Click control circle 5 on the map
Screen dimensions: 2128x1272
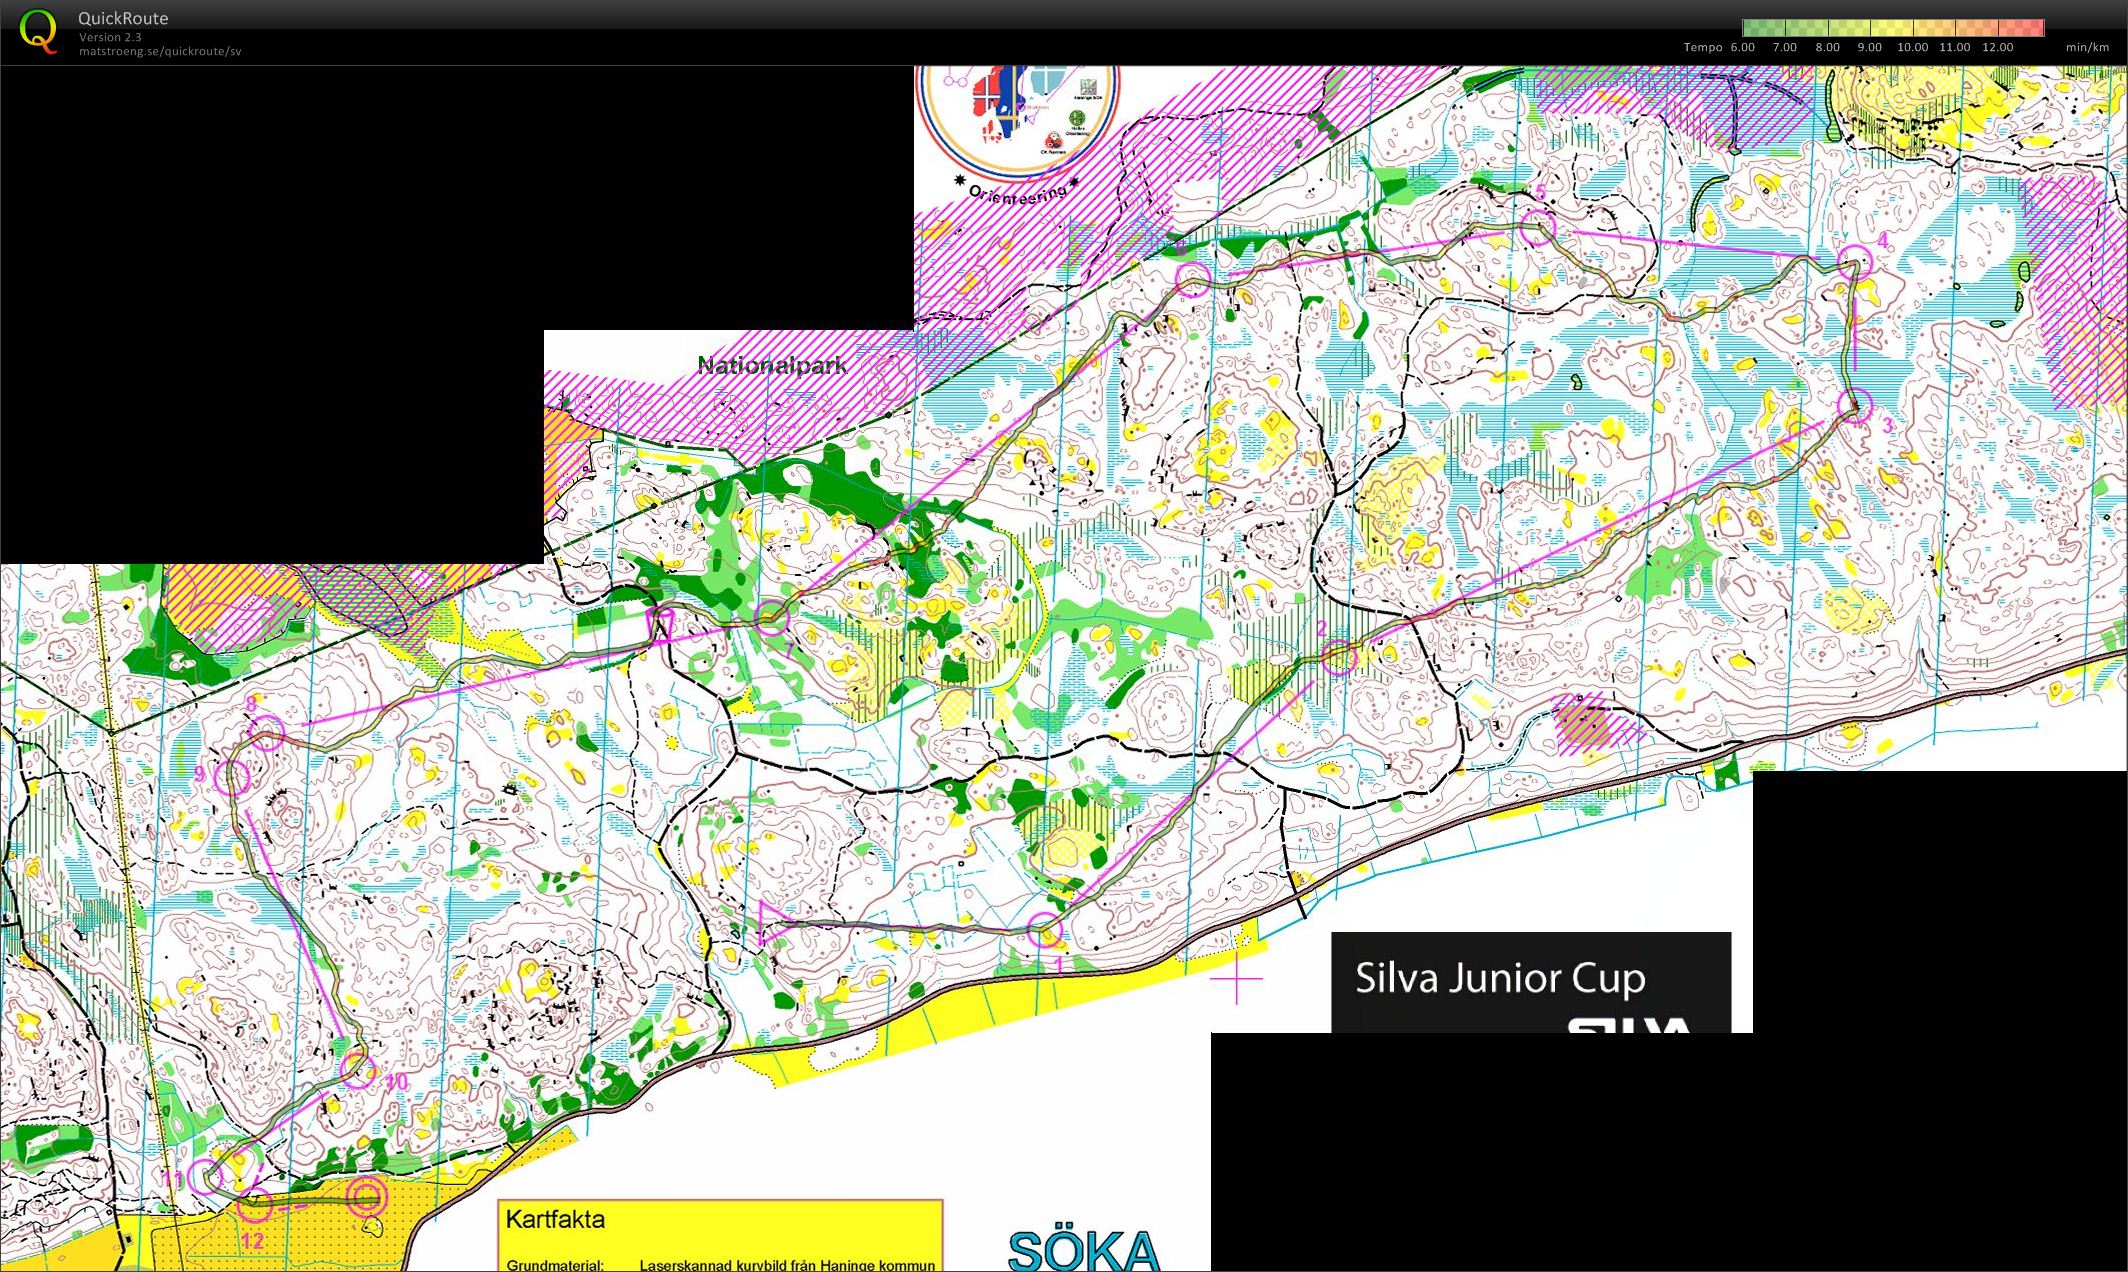pyautogui.click(x=1538, y=227)
